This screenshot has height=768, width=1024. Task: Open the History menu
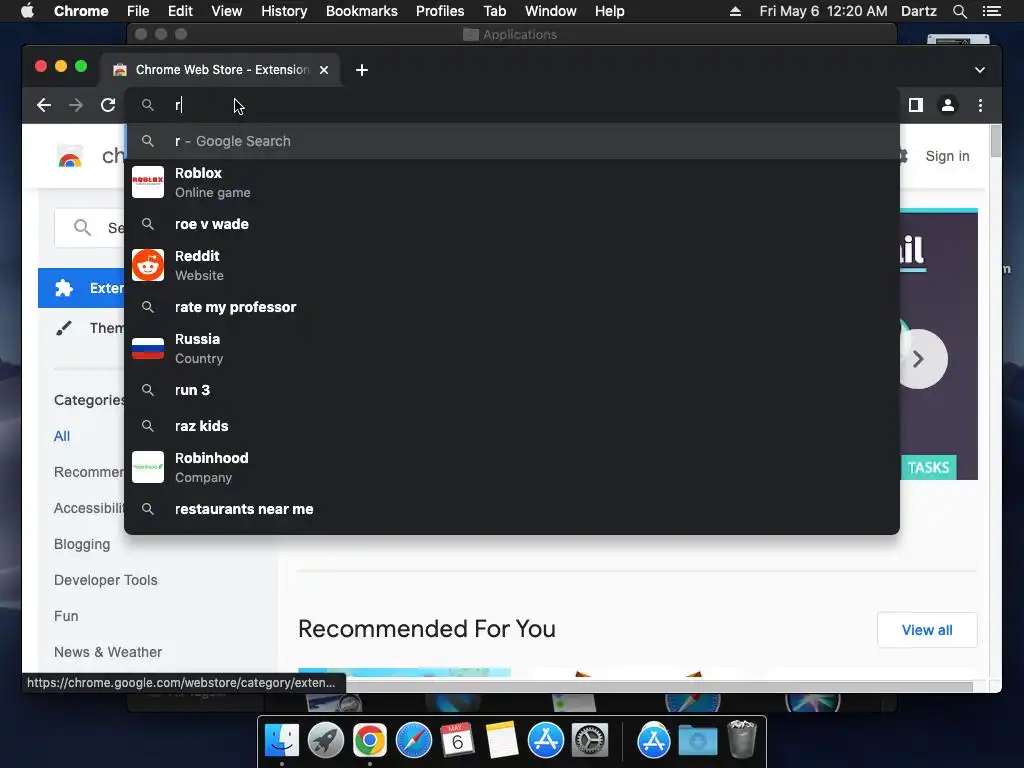click(284, 11)
